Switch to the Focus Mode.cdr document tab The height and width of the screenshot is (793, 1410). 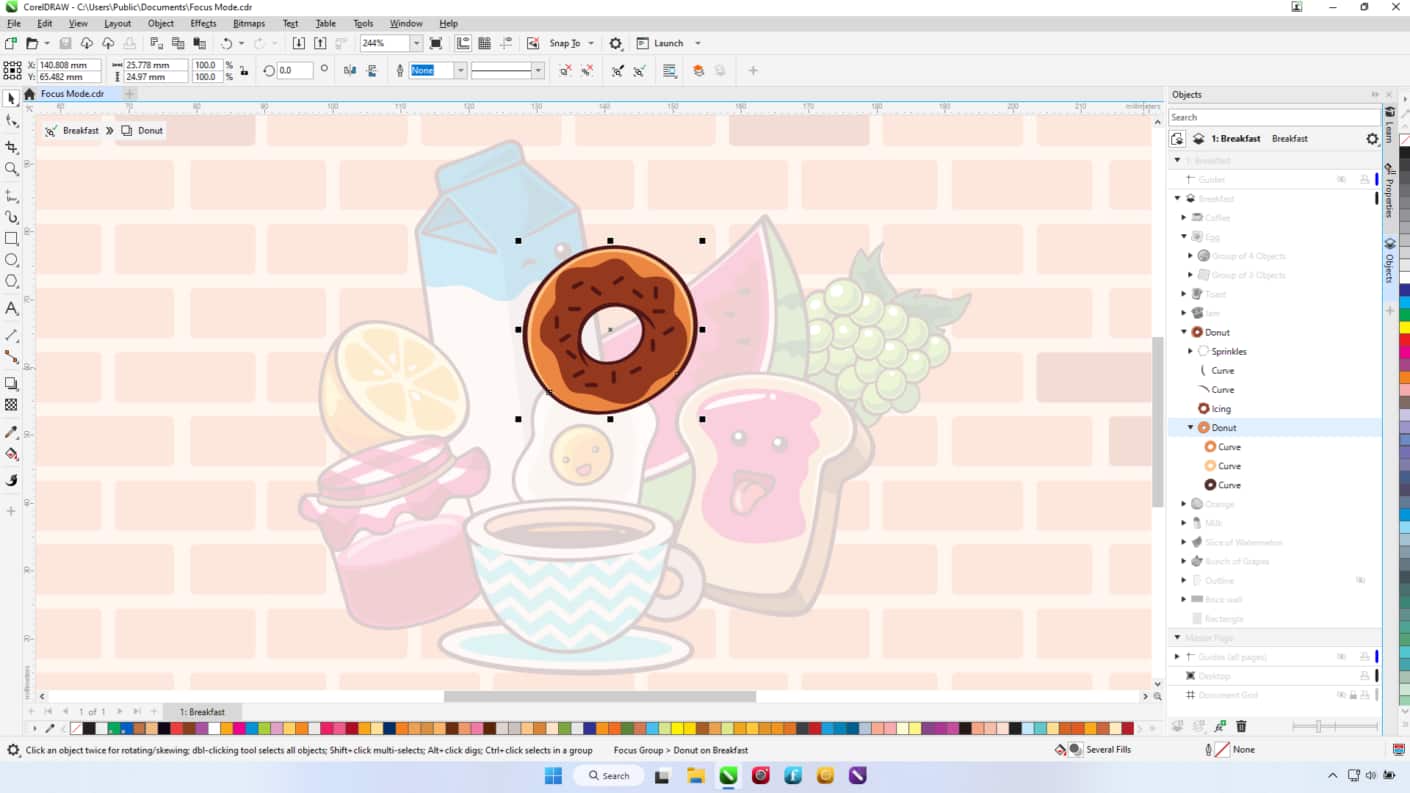[74, 93]
